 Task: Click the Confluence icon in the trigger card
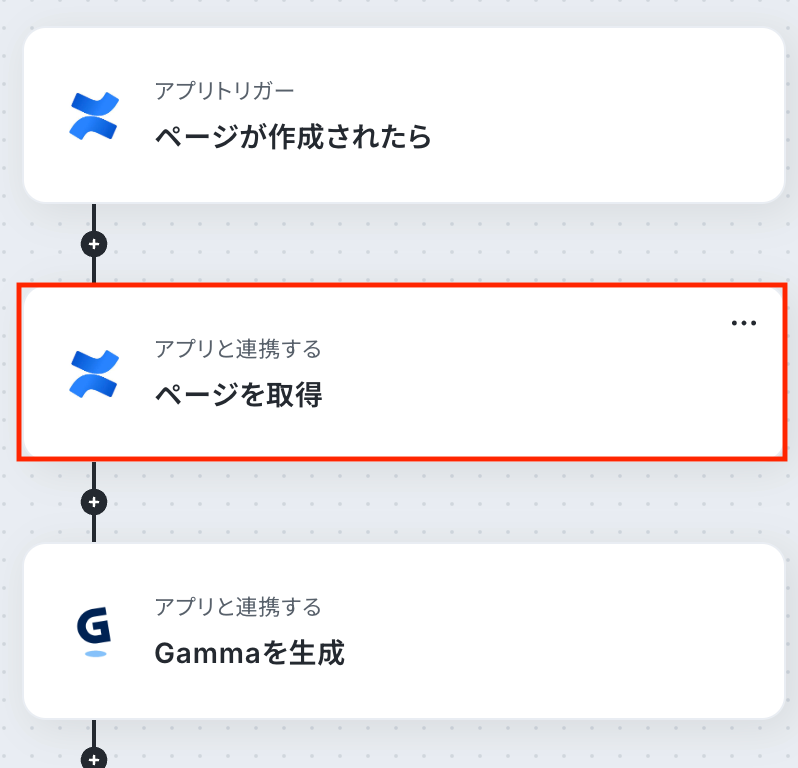pos(94,115)
